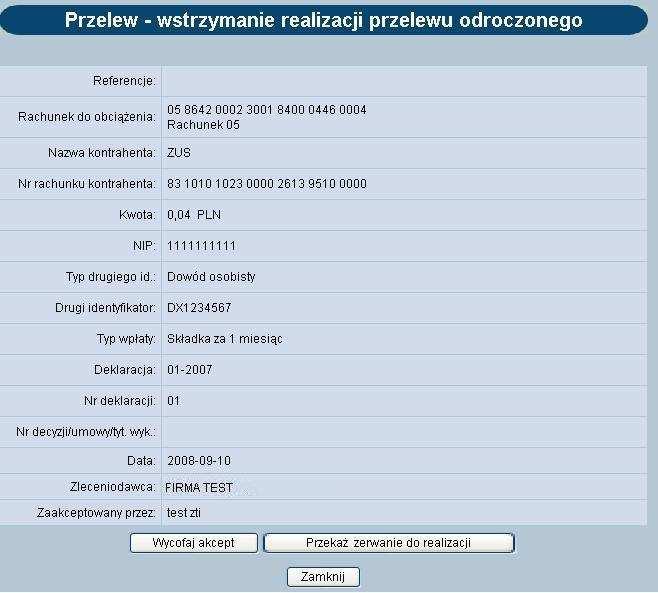Click Składka za 1 miesiąc value

[x=225, y=339]
